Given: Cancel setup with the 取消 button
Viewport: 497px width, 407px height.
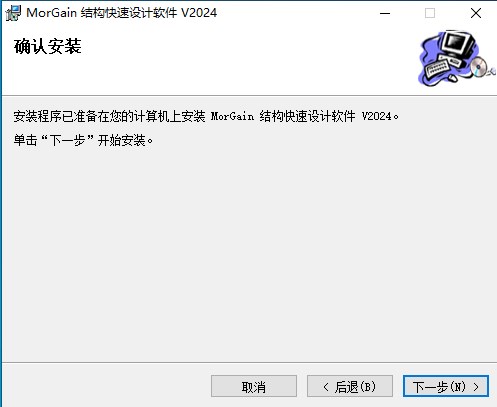Looking at the screenshot, I should (254, 386).
